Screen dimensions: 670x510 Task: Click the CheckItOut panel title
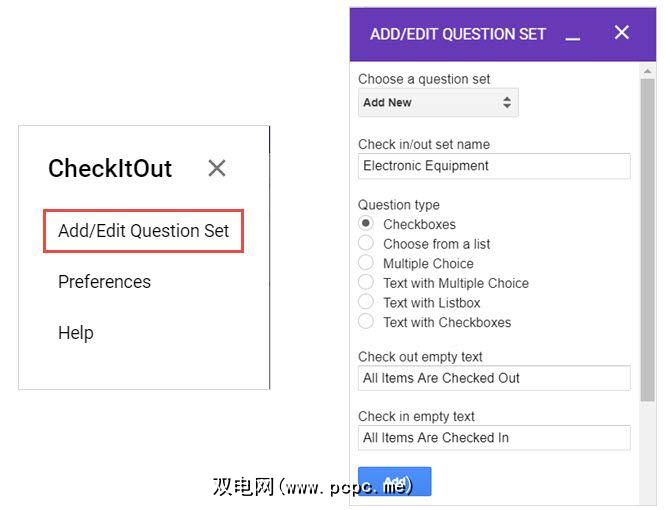[x=110, y=168]
